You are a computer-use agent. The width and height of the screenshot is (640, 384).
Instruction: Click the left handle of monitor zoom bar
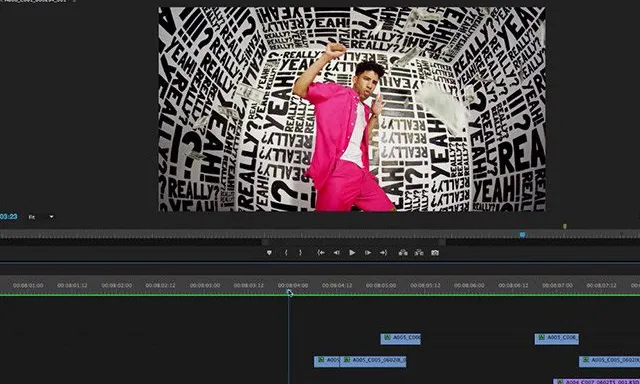pos(265,242)
